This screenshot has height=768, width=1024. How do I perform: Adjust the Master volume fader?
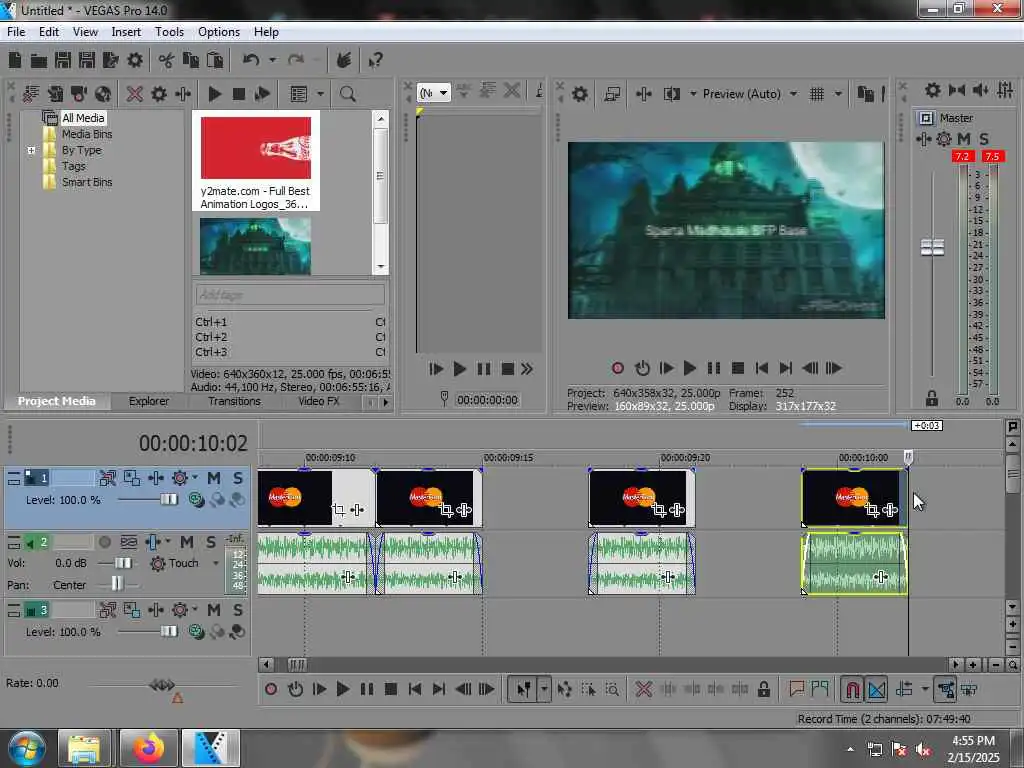(932, 248)
